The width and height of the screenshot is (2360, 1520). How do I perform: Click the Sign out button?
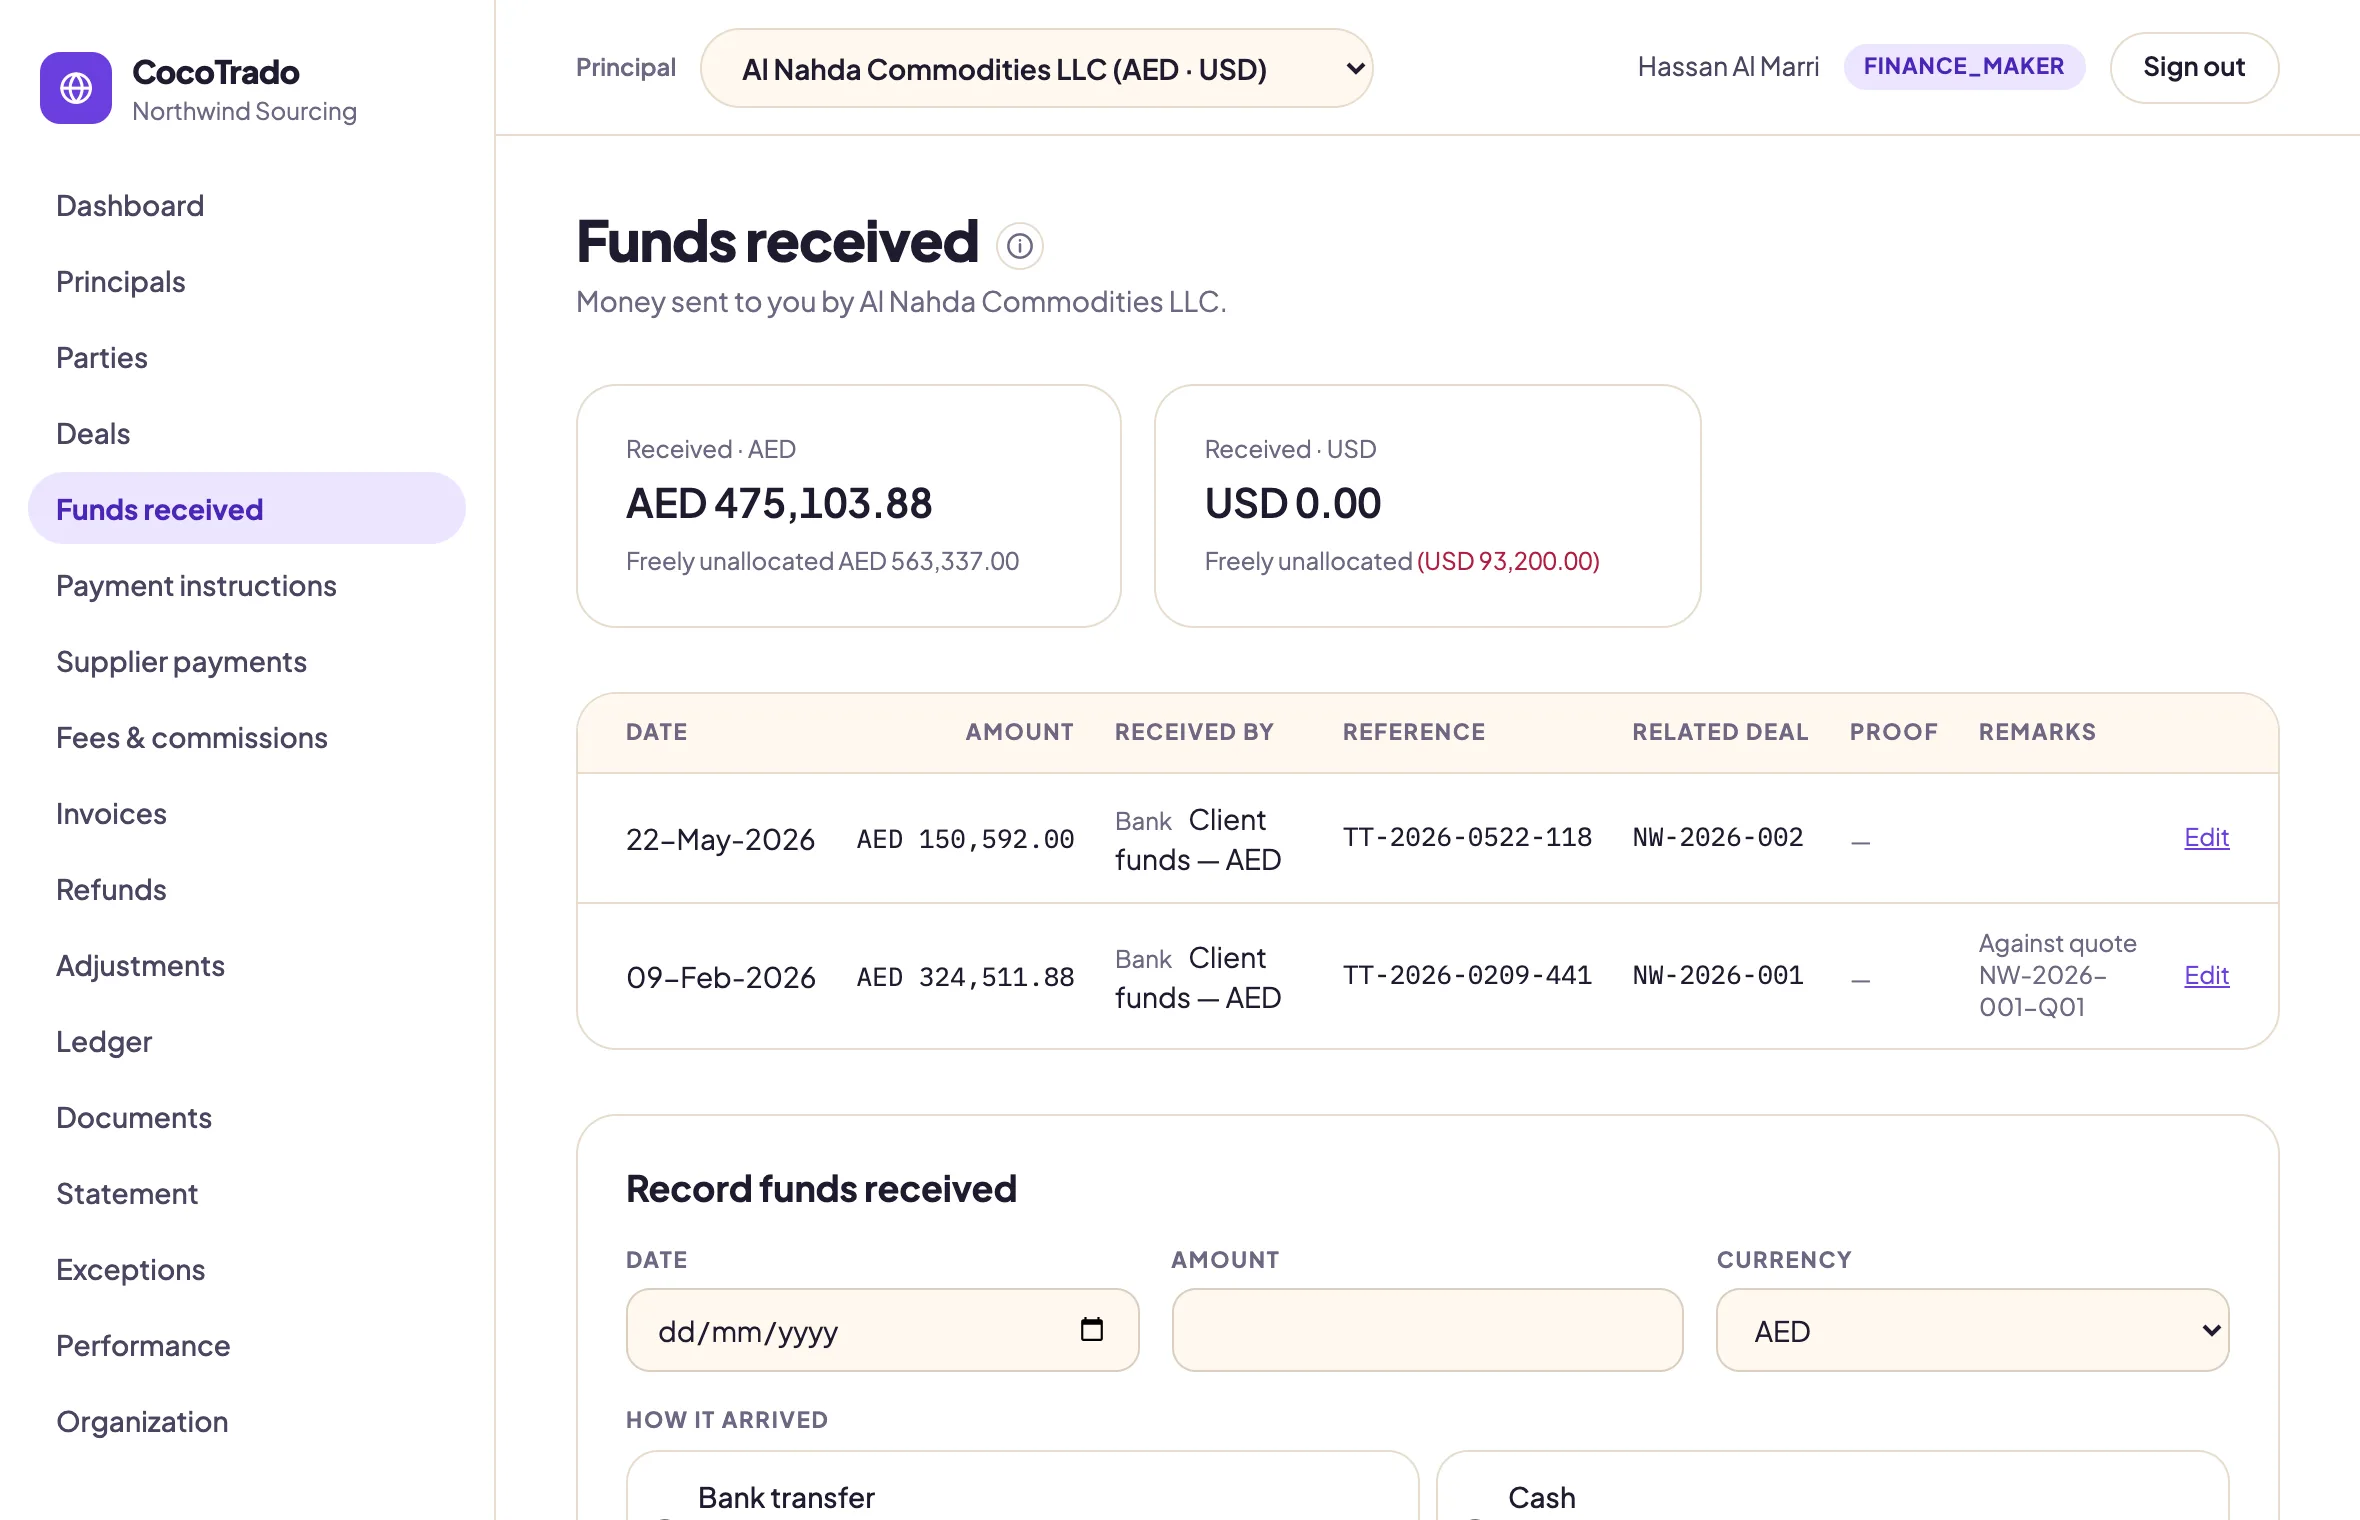coord(2194,67)
